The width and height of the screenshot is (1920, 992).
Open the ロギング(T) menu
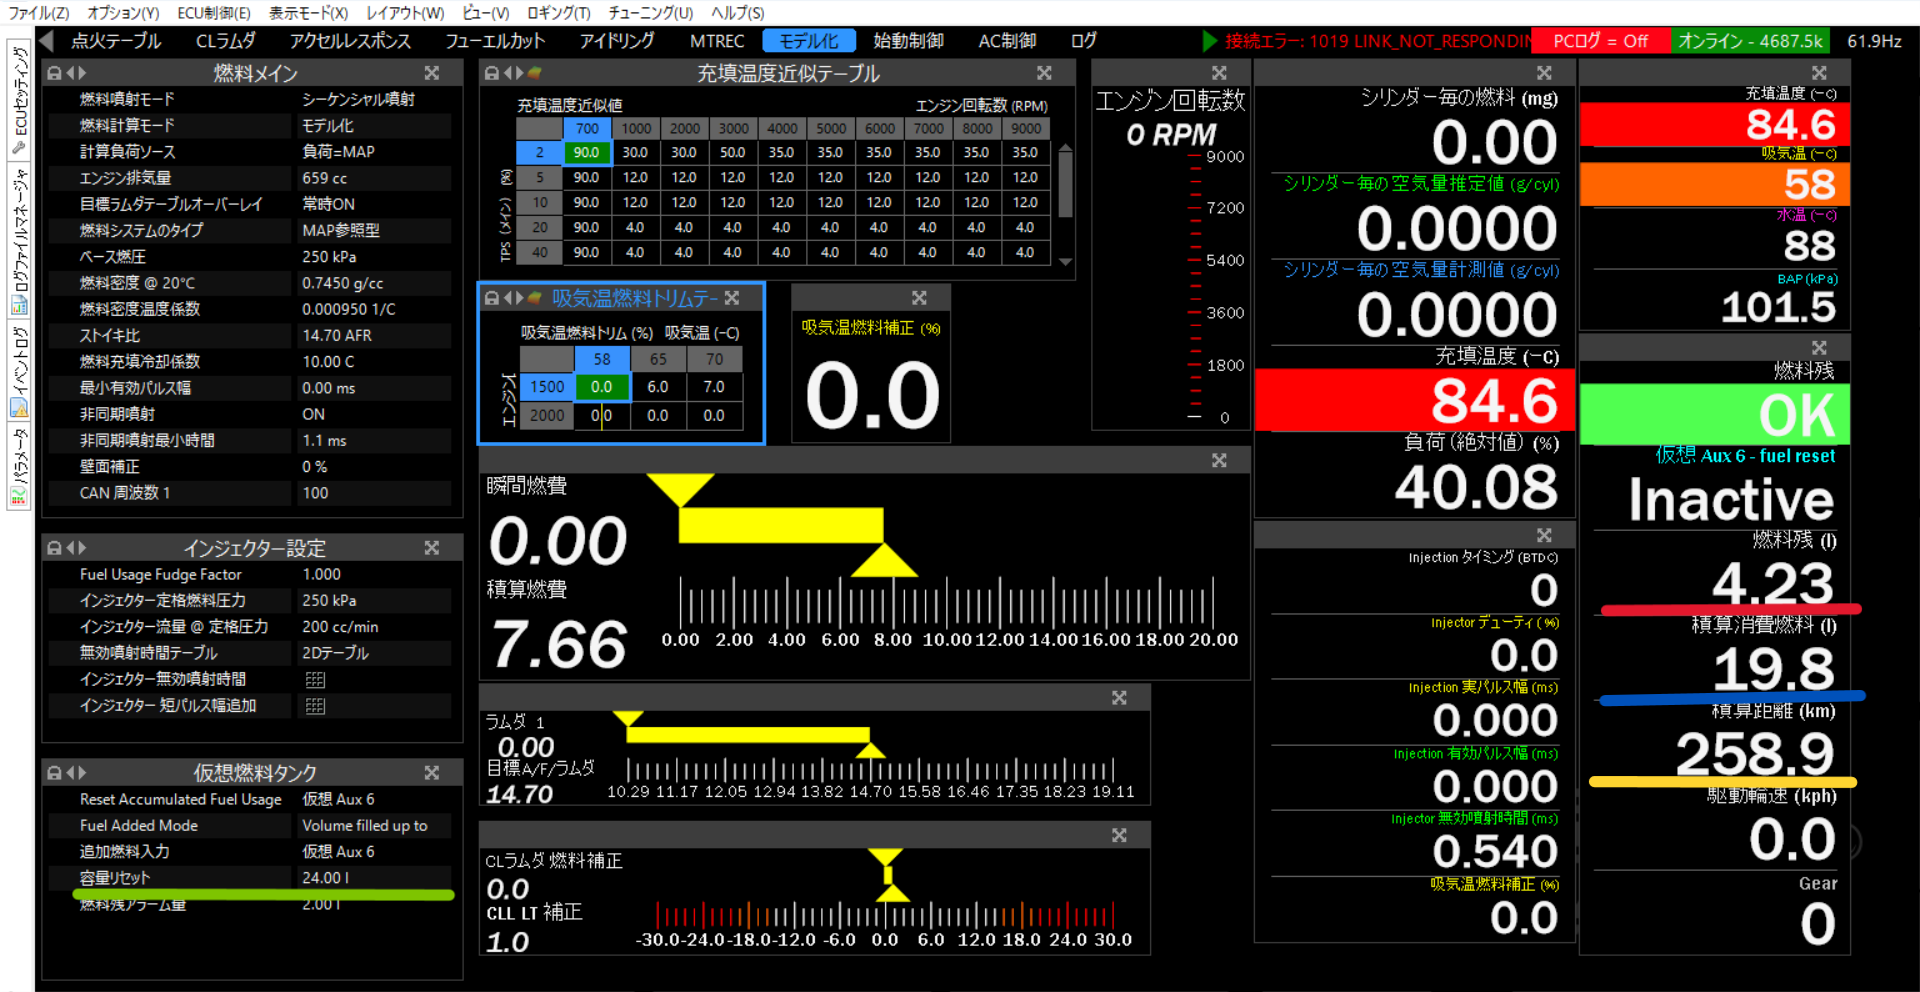click(x=559, y=13)
